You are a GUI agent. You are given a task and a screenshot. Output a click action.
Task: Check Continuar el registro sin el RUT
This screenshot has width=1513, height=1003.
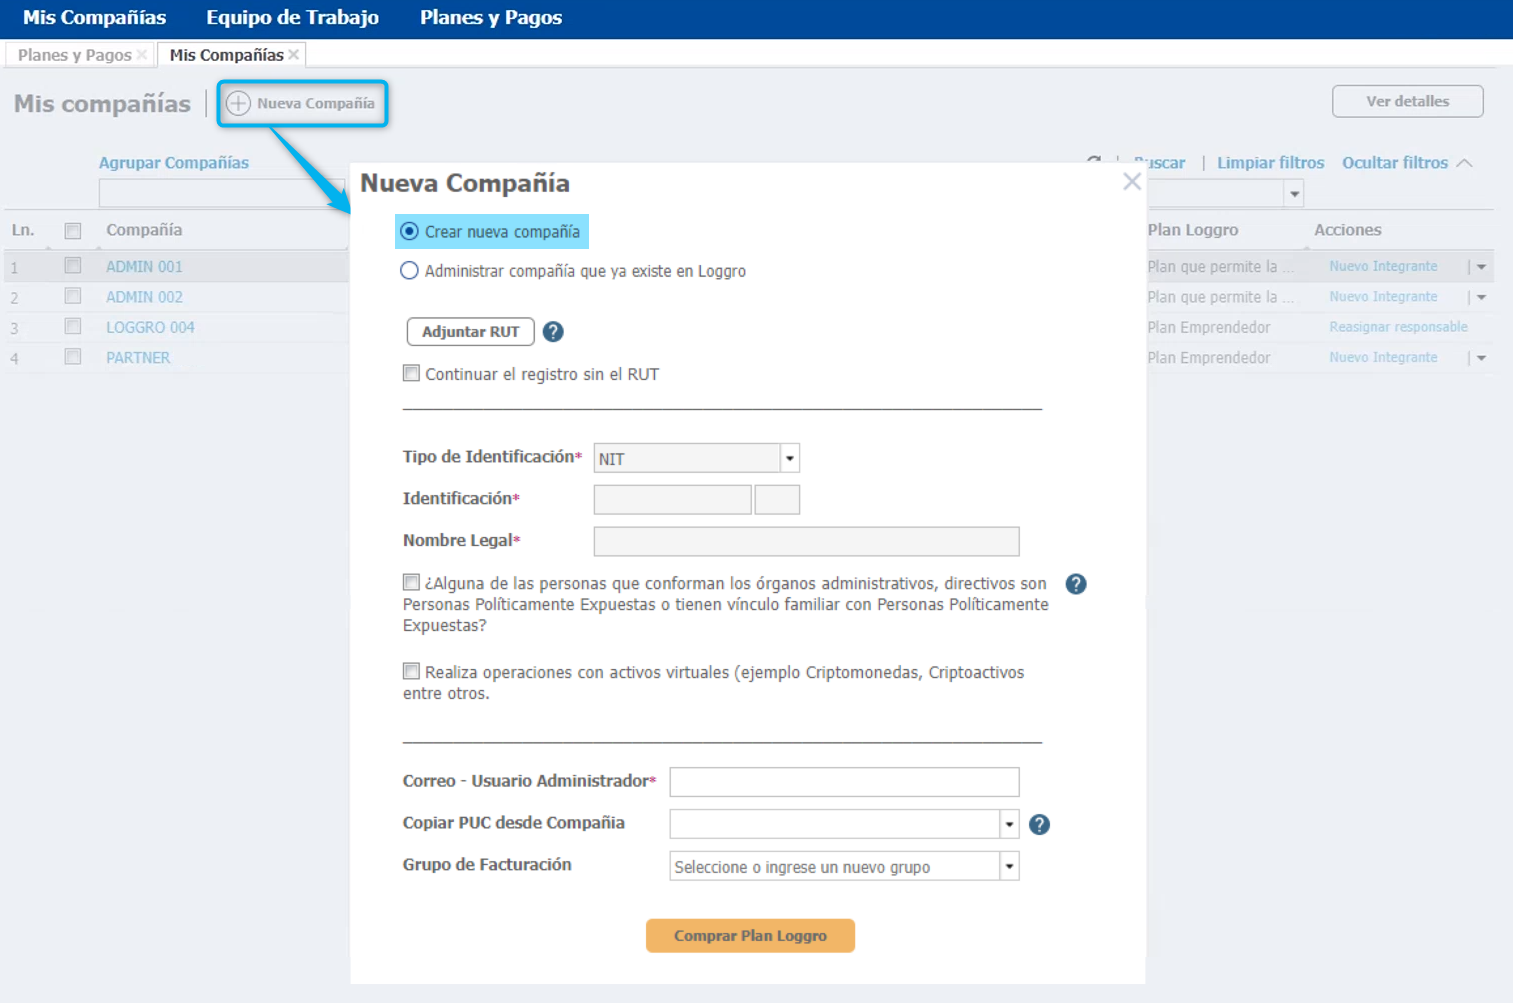411,373
